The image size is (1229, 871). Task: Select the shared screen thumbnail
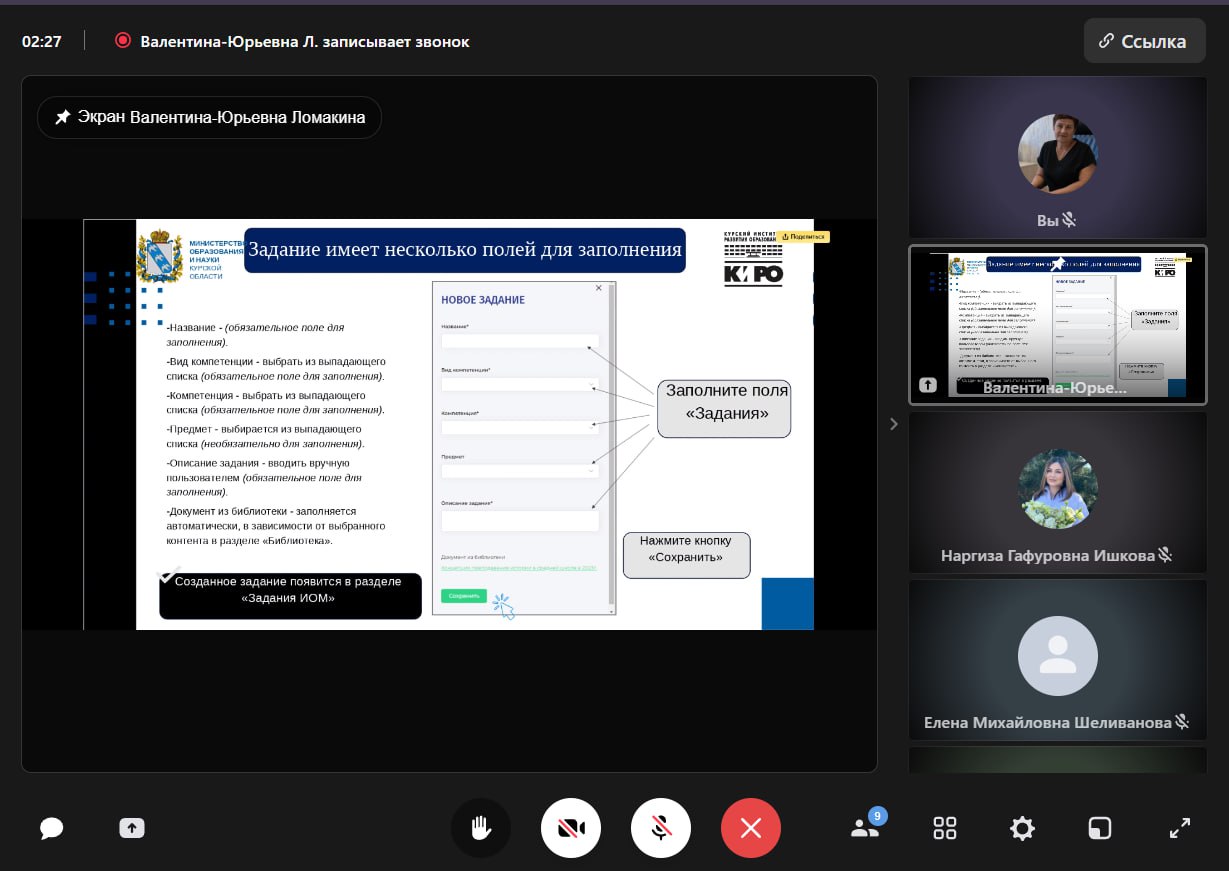pos(1057,325)
